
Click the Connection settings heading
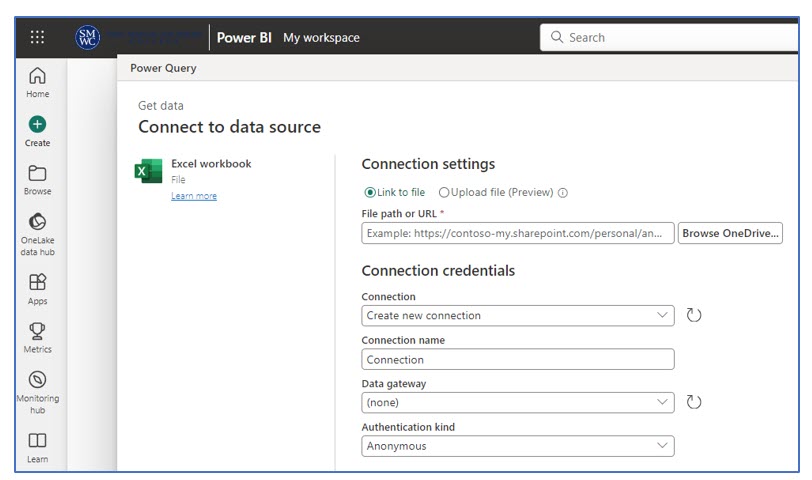[428, 164]
